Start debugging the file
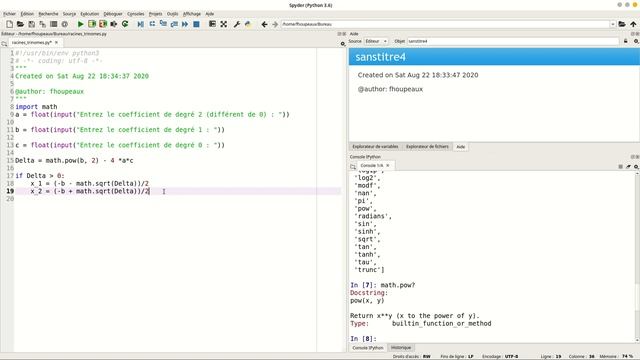The width and height of the screenshot is (640, 360). coord(140,24)
